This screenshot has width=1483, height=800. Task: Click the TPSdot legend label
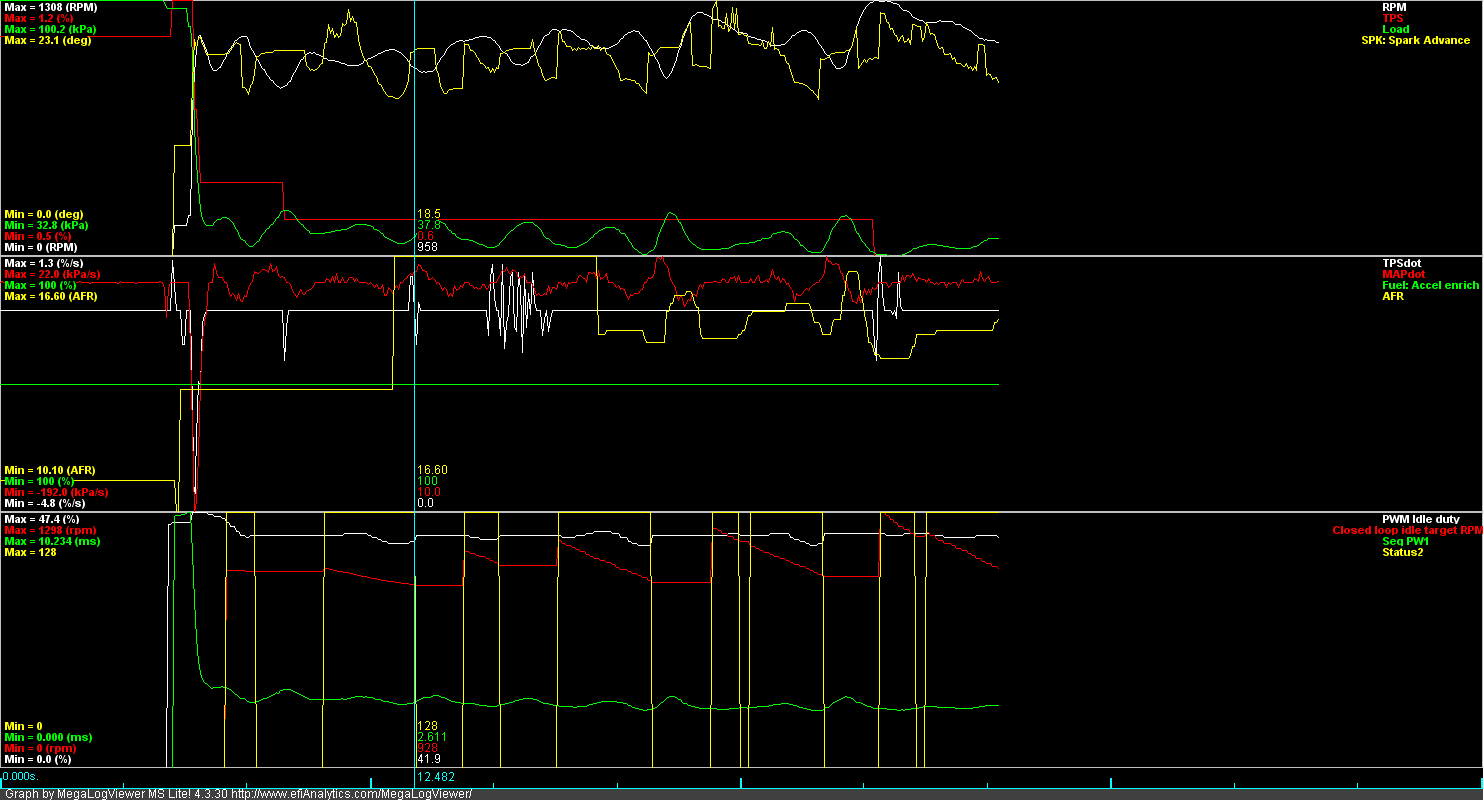[1402, 263]
